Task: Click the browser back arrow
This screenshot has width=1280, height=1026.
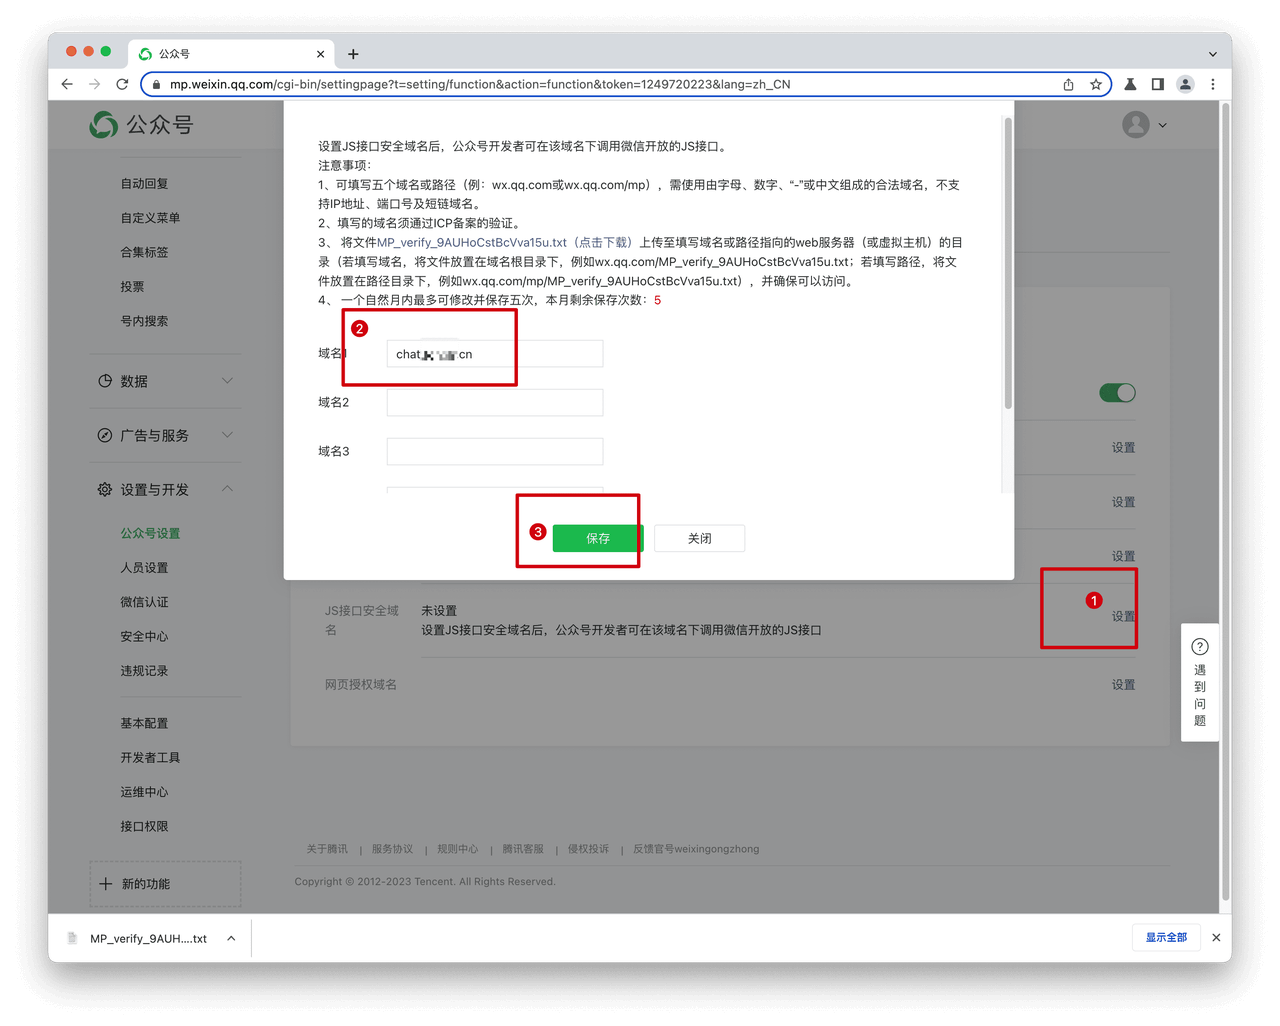Action: click(x=66, y=84)
